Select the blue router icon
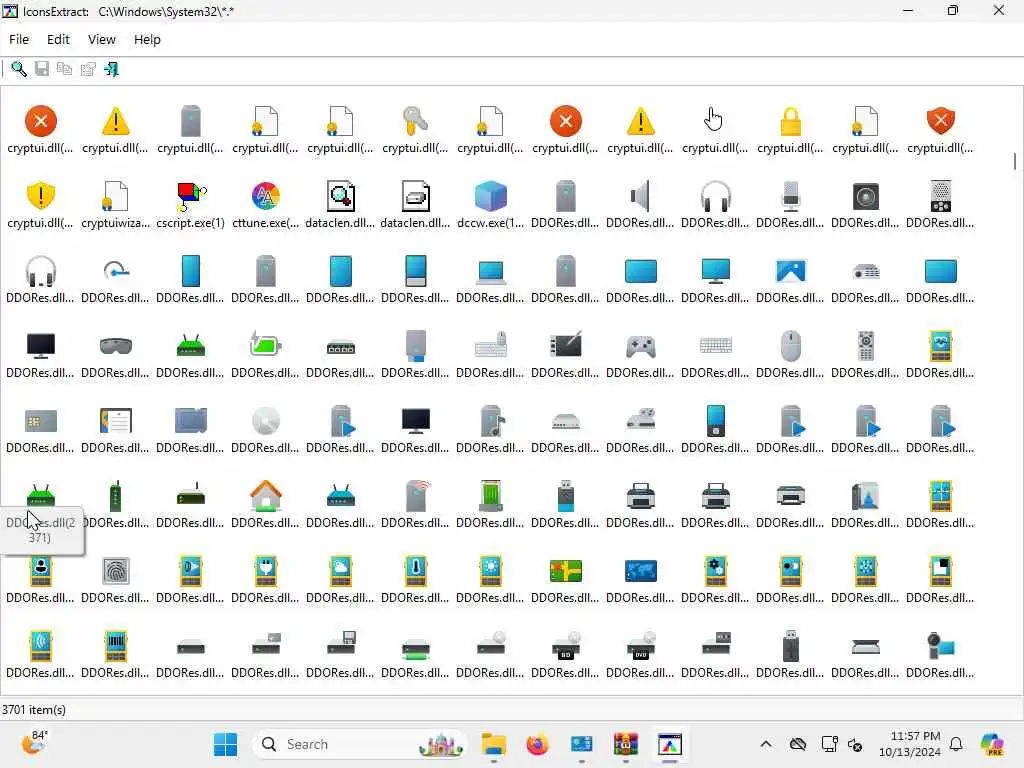Viewport: 1024px width, 768px height. click(x=340, y=496)
